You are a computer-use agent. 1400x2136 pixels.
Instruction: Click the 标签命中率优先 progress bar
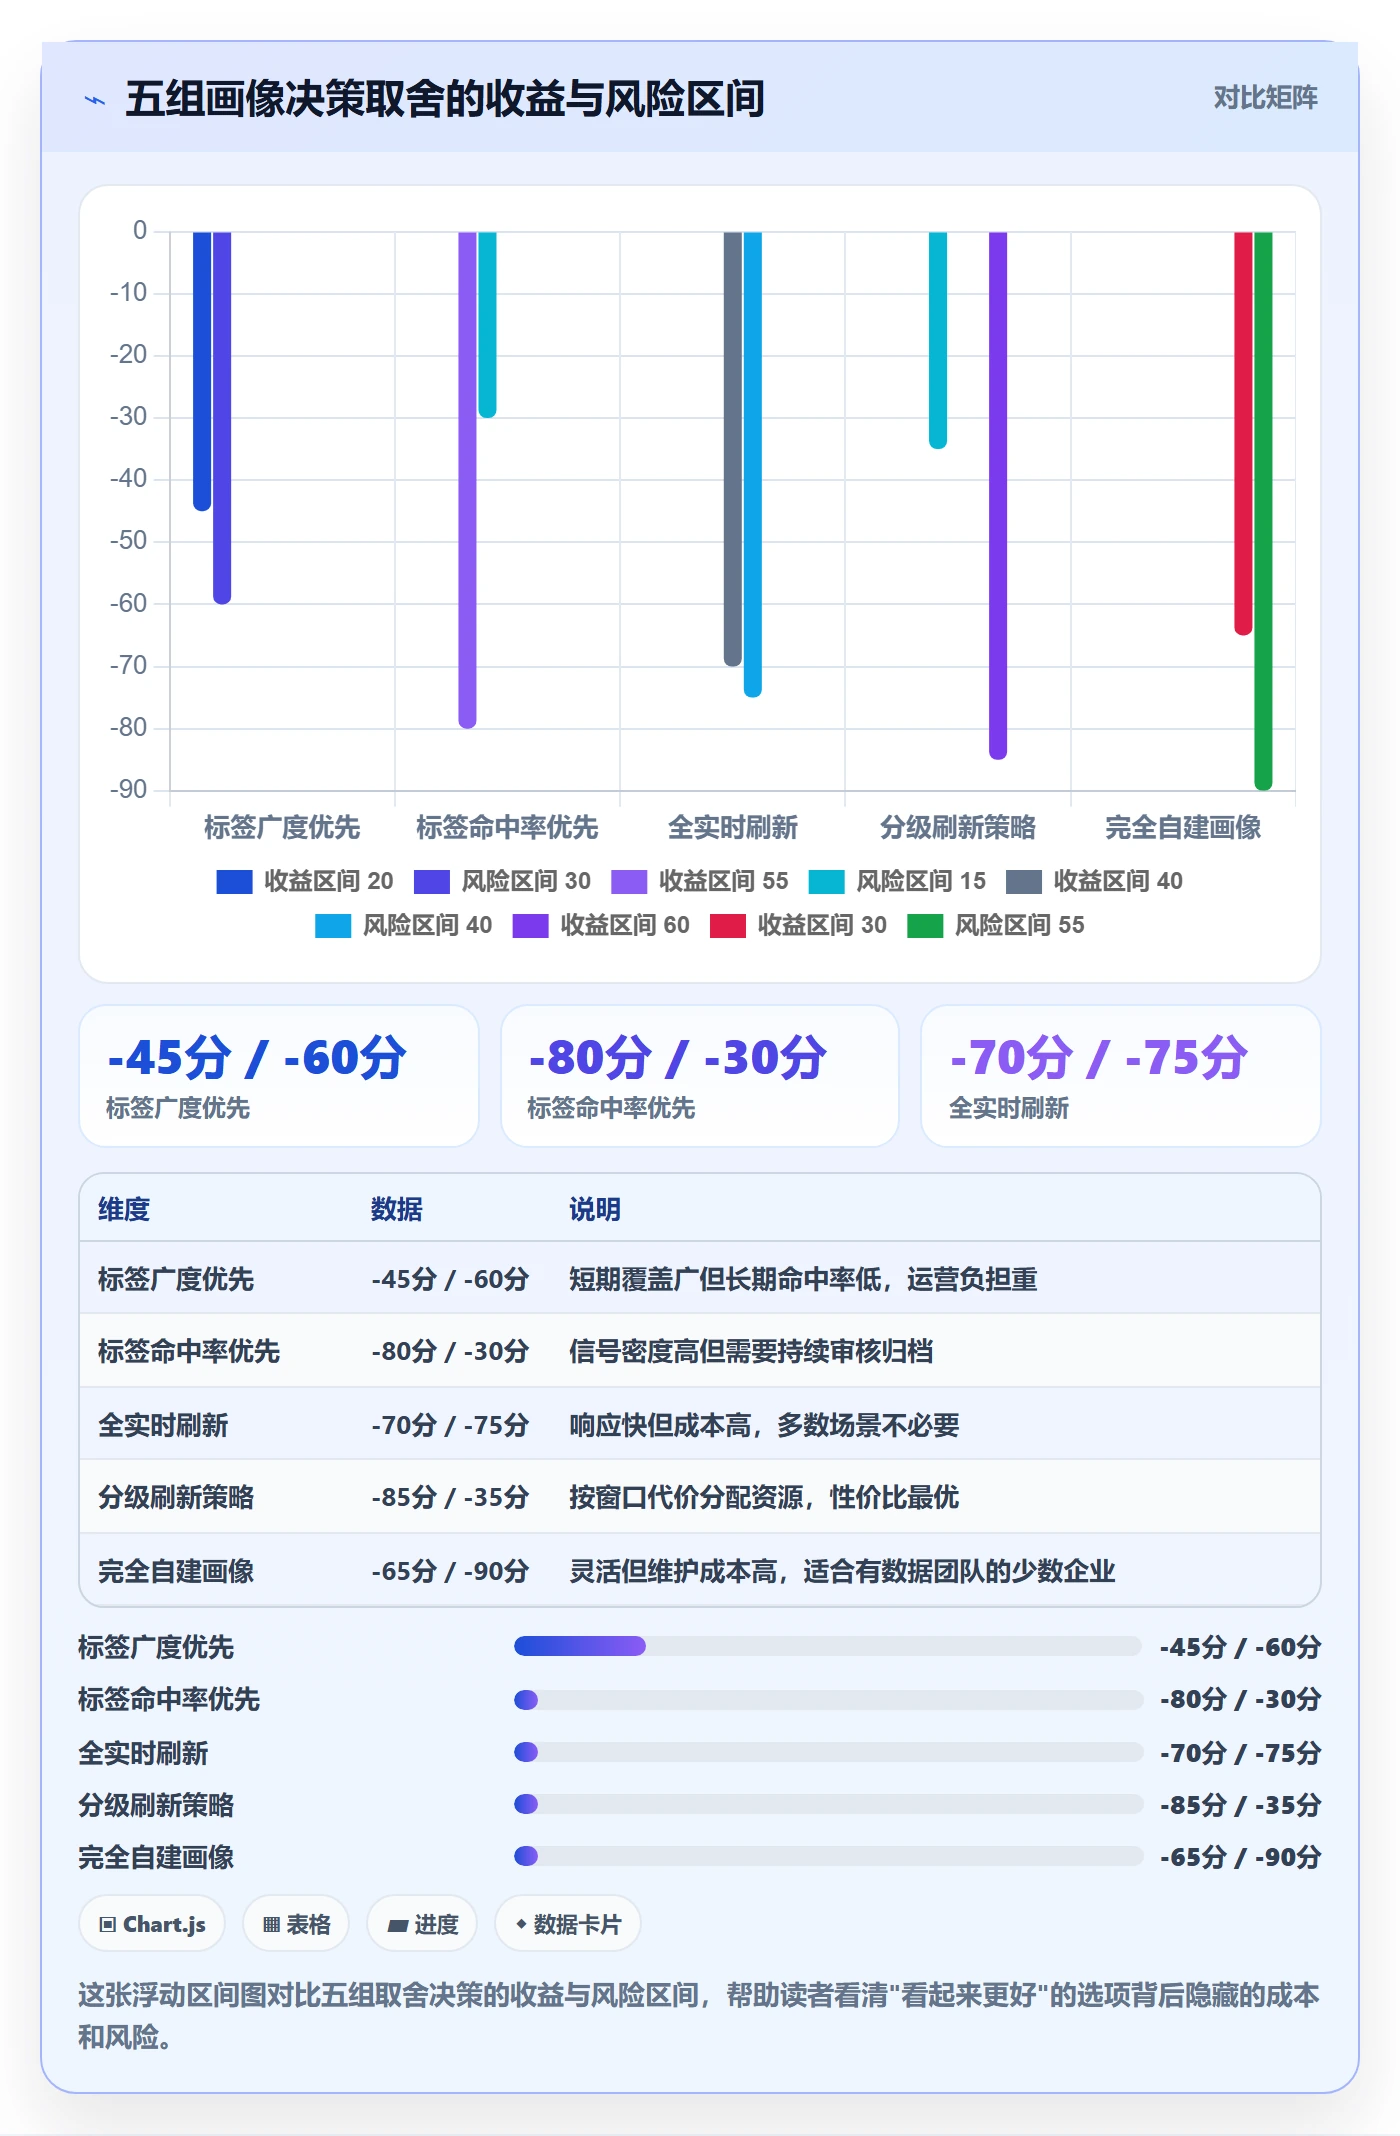tap(828, 1699)
